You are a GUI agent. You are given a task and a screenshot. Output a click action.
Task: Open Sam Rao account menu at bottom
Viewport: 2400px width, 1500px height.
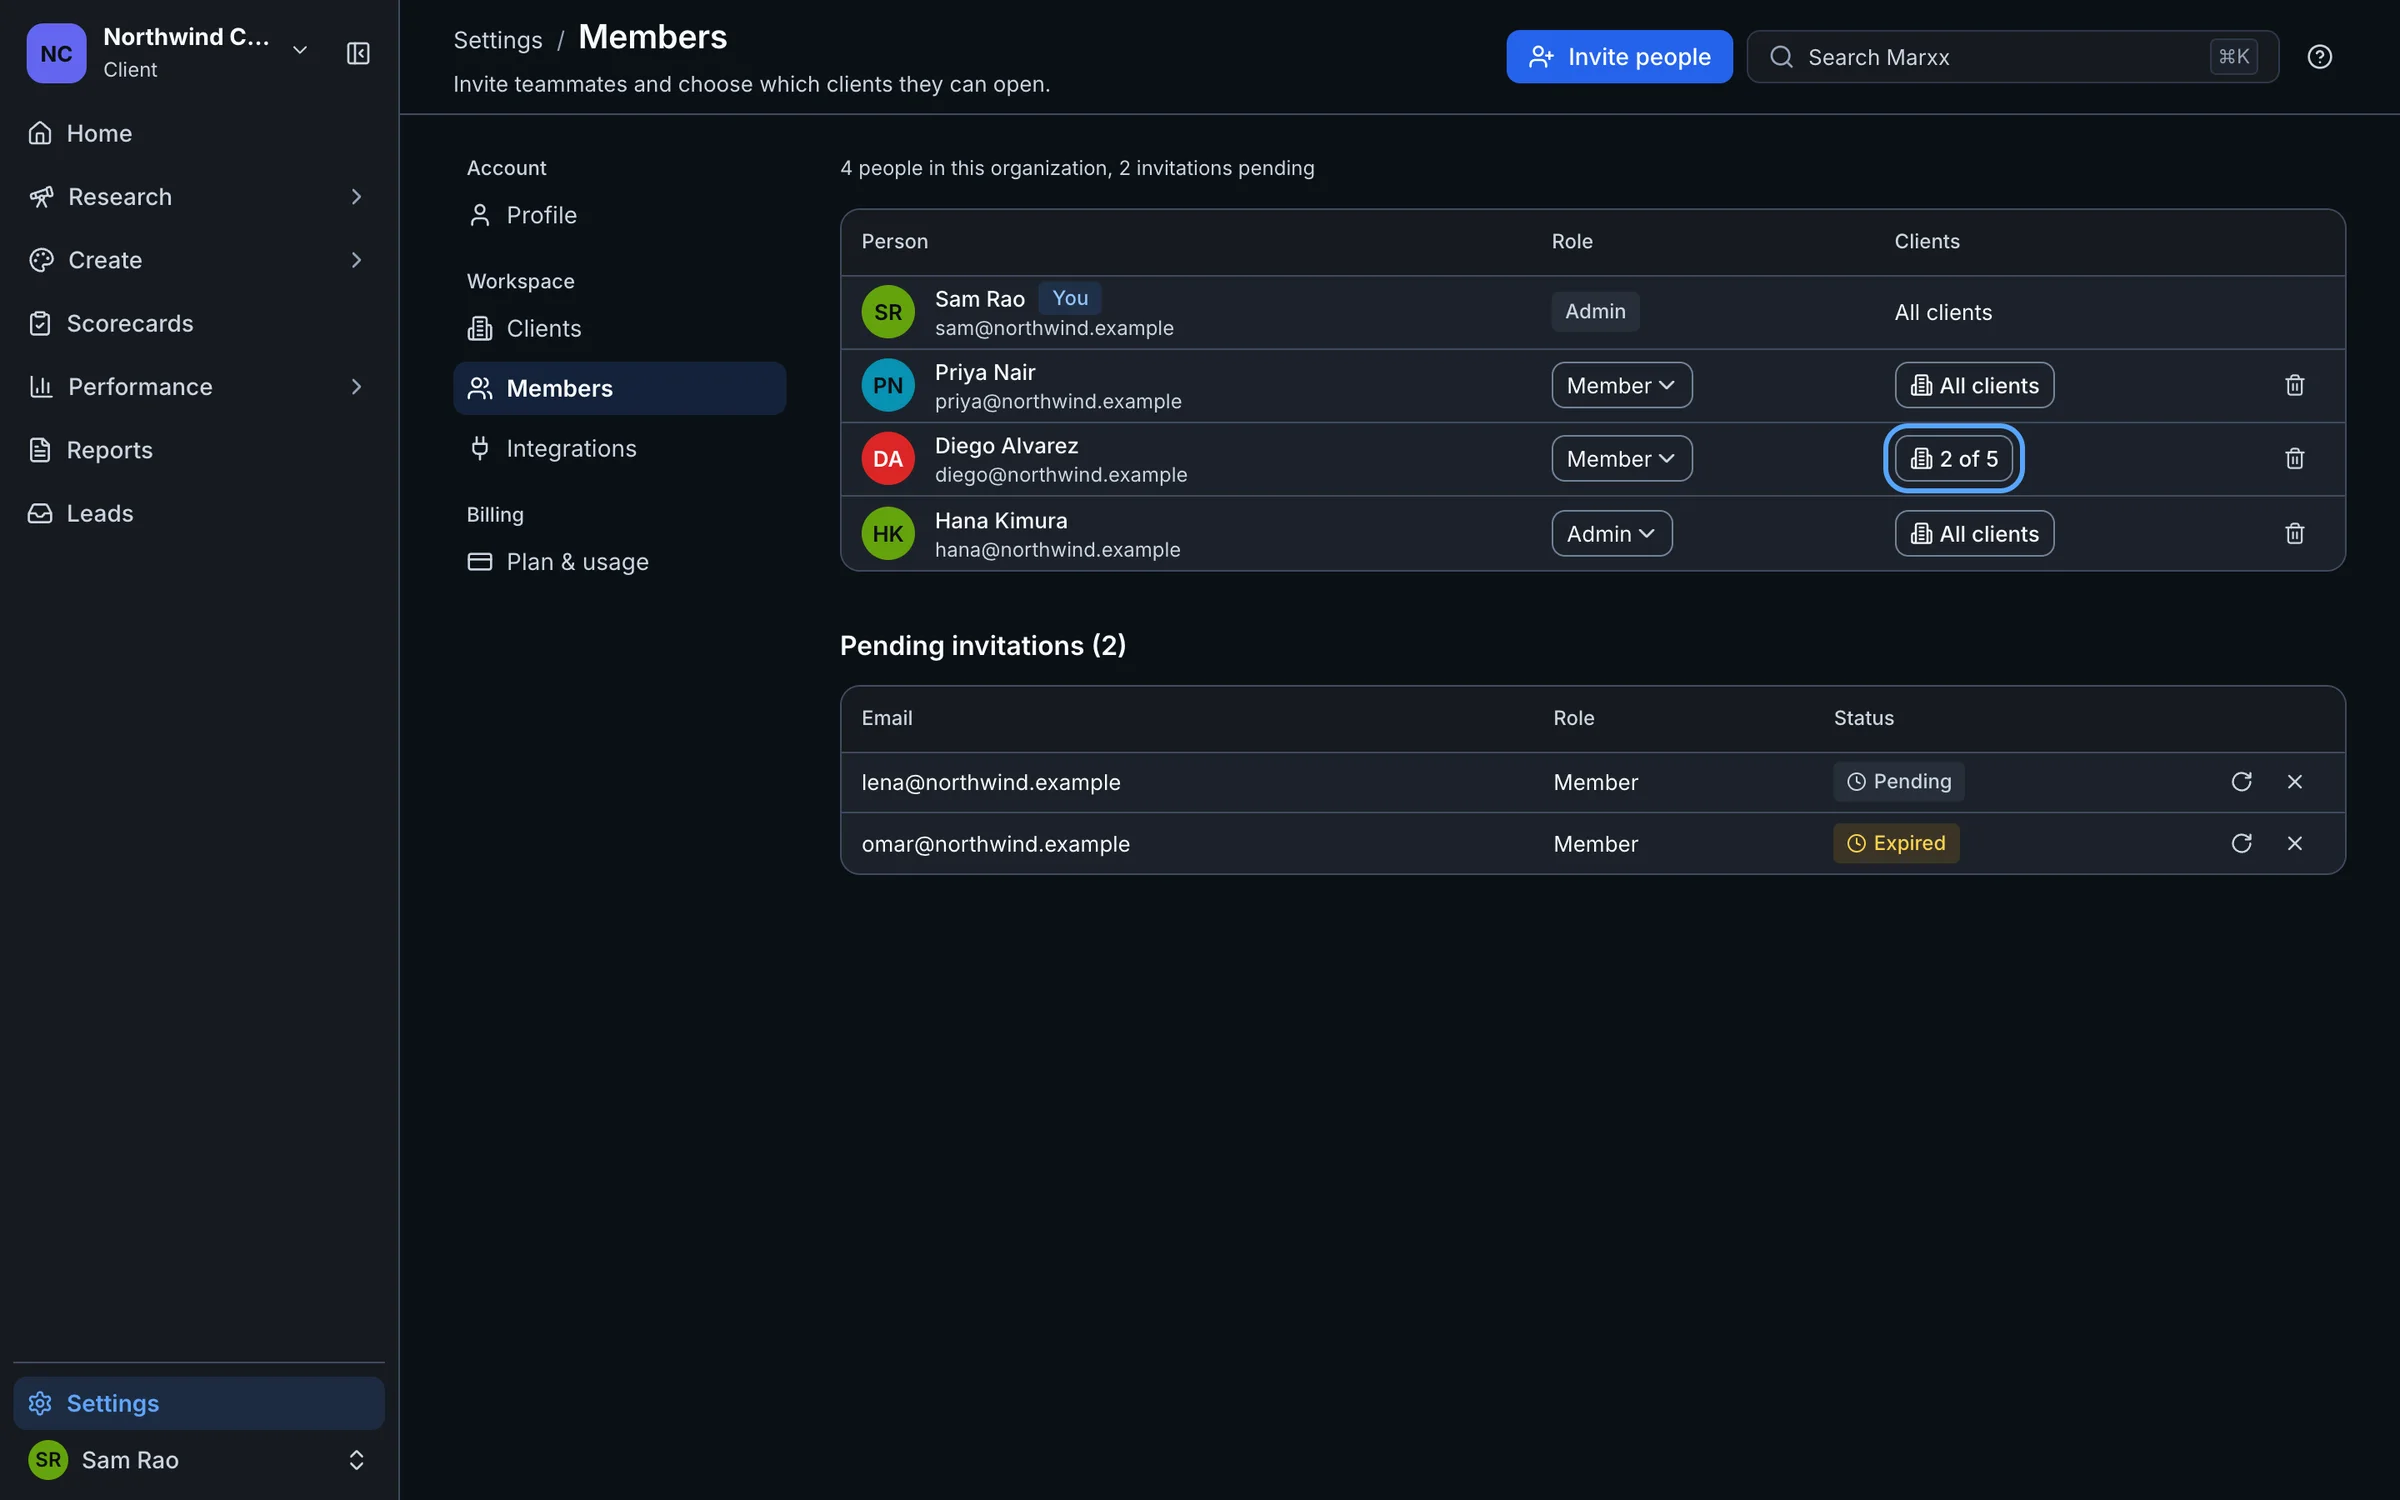click(x=198, y=1459)
